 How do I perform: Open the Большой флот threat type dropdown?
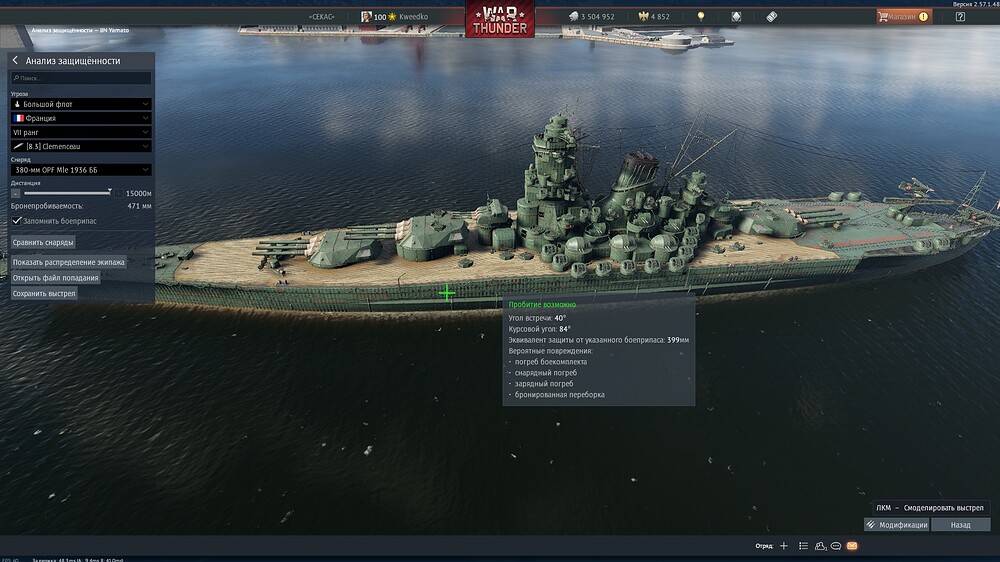click(81, 104)
